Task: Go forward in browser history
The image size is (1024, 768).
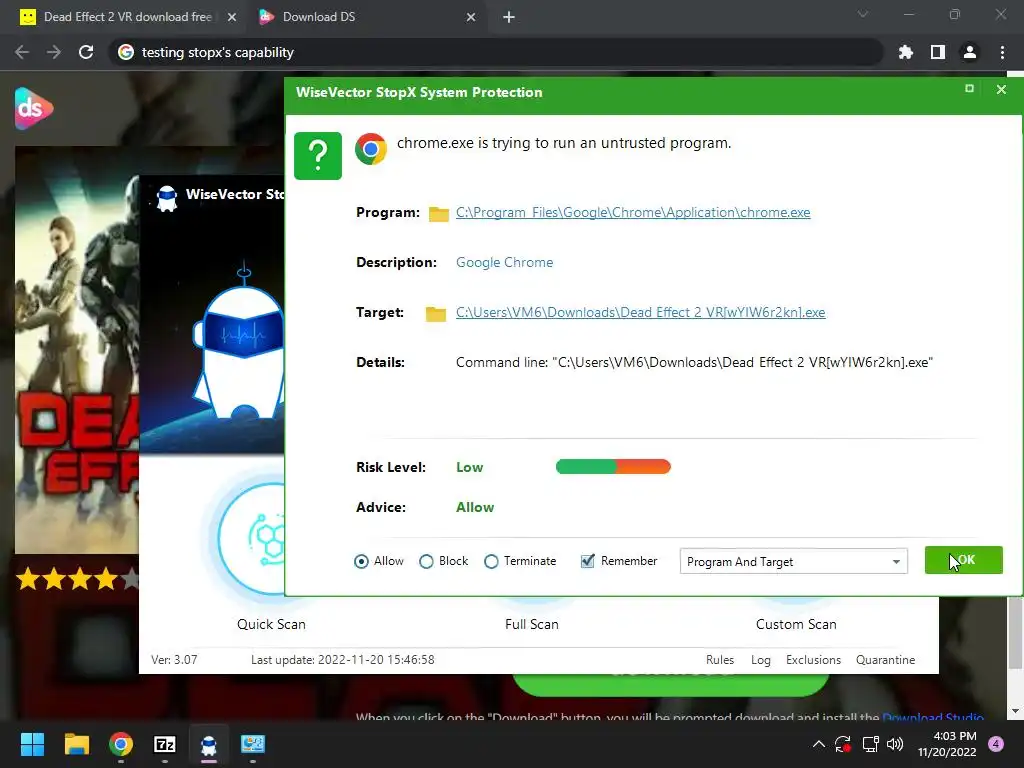Action: point(54,52)
